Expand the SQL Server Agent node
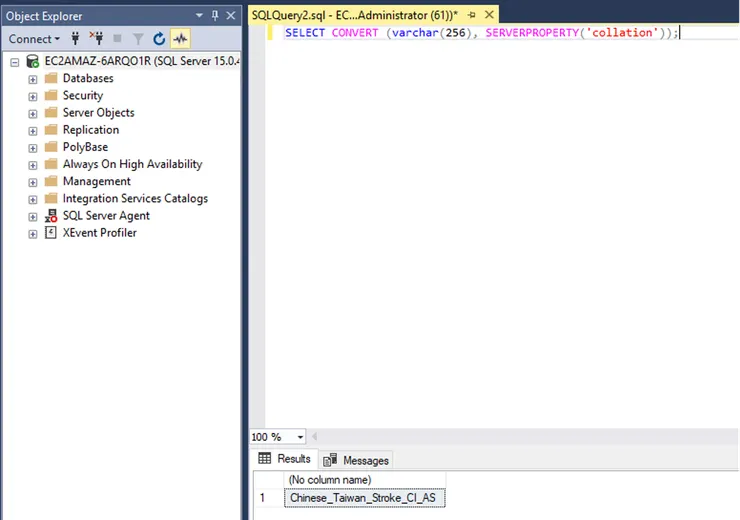Screen dimensions: 740x520 click(33, 217)
